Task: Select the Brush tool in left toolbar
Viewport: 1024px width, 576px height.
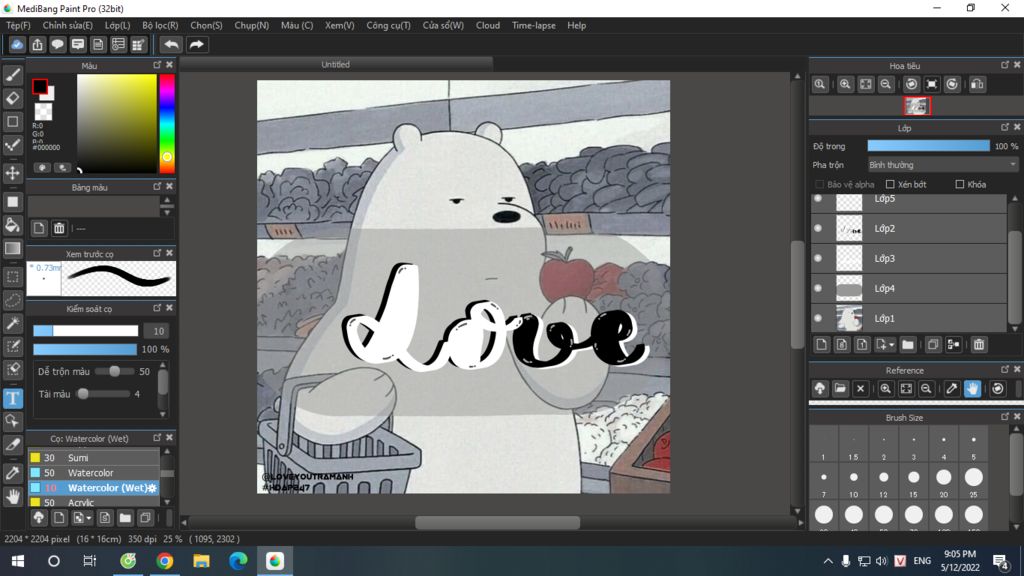Action: (12, 75)
